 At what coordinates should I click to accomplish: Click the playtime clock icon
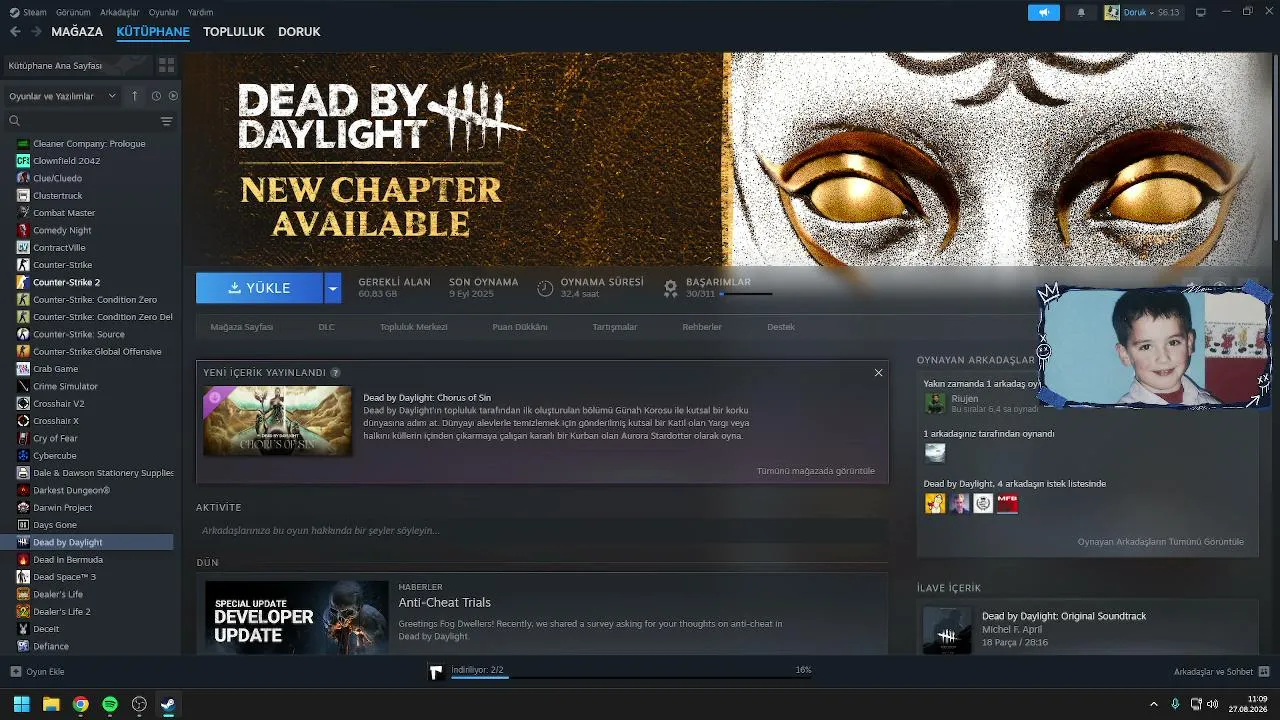545,288
